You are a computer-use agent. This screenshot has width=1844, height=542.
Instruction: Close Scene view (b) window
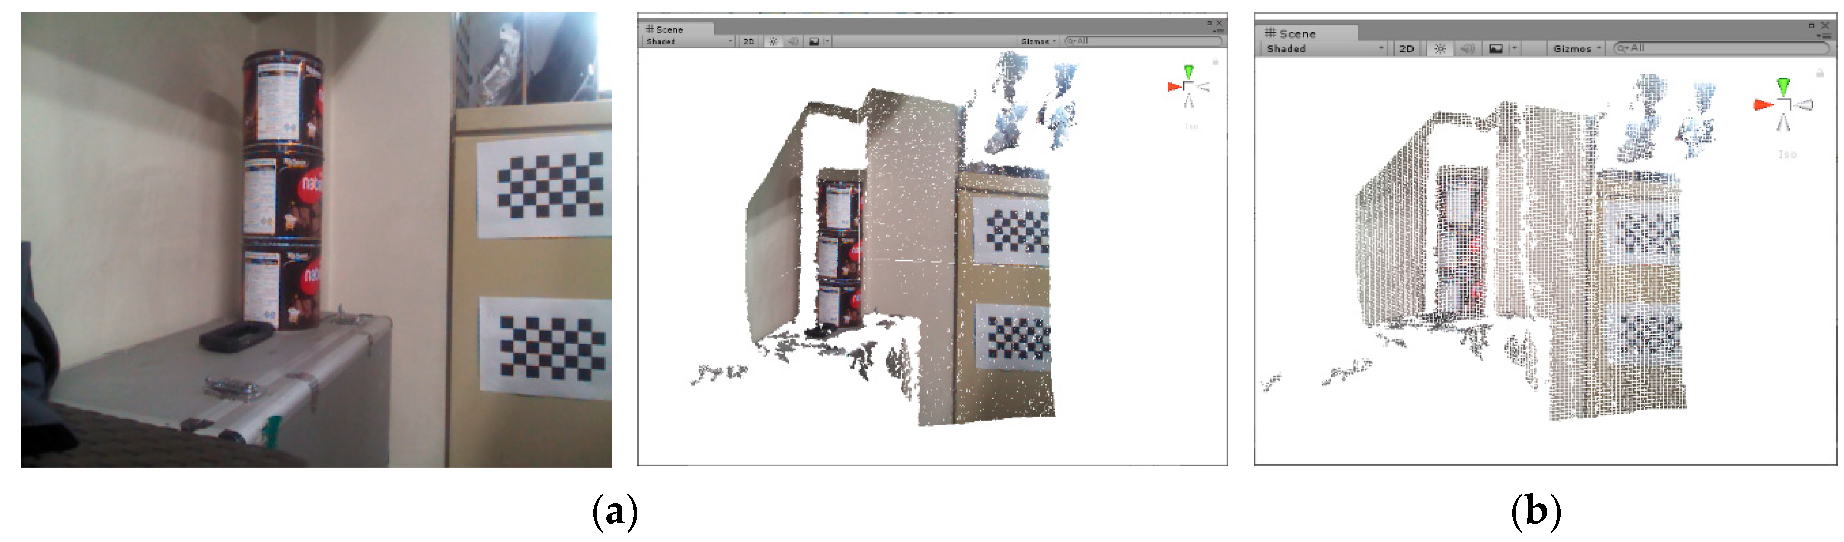tap(1825, 25)
